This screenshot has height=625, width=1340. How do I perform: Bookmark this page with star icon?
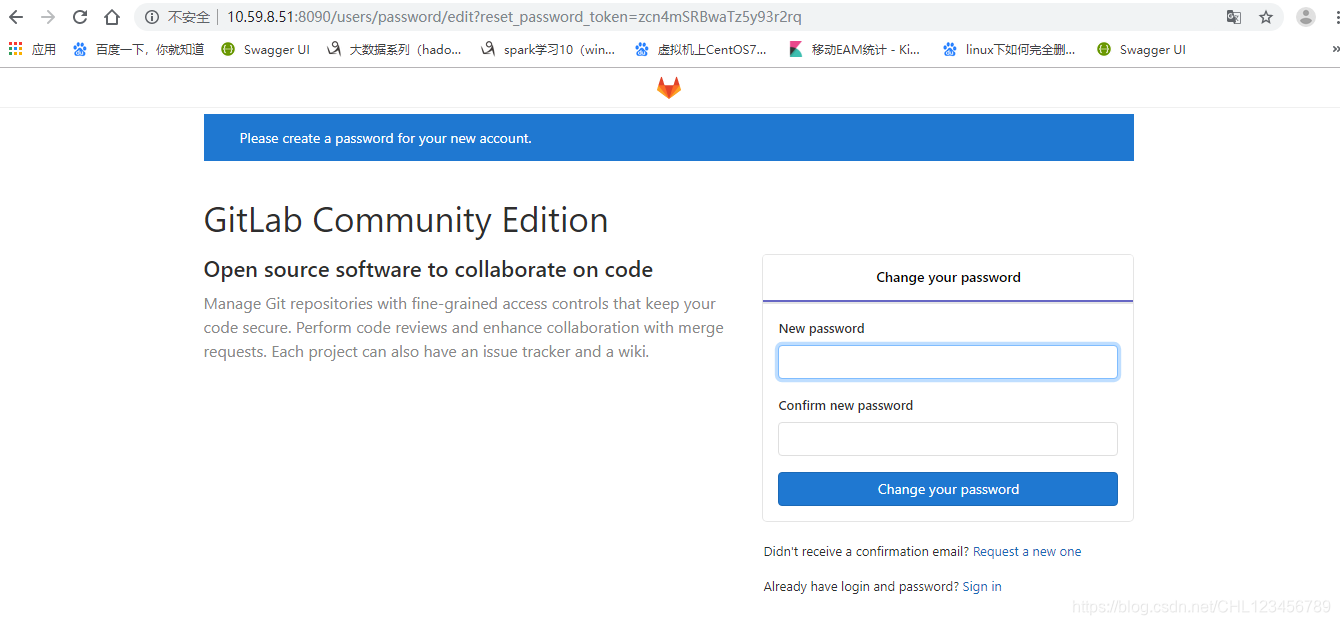coord(1266,17)
